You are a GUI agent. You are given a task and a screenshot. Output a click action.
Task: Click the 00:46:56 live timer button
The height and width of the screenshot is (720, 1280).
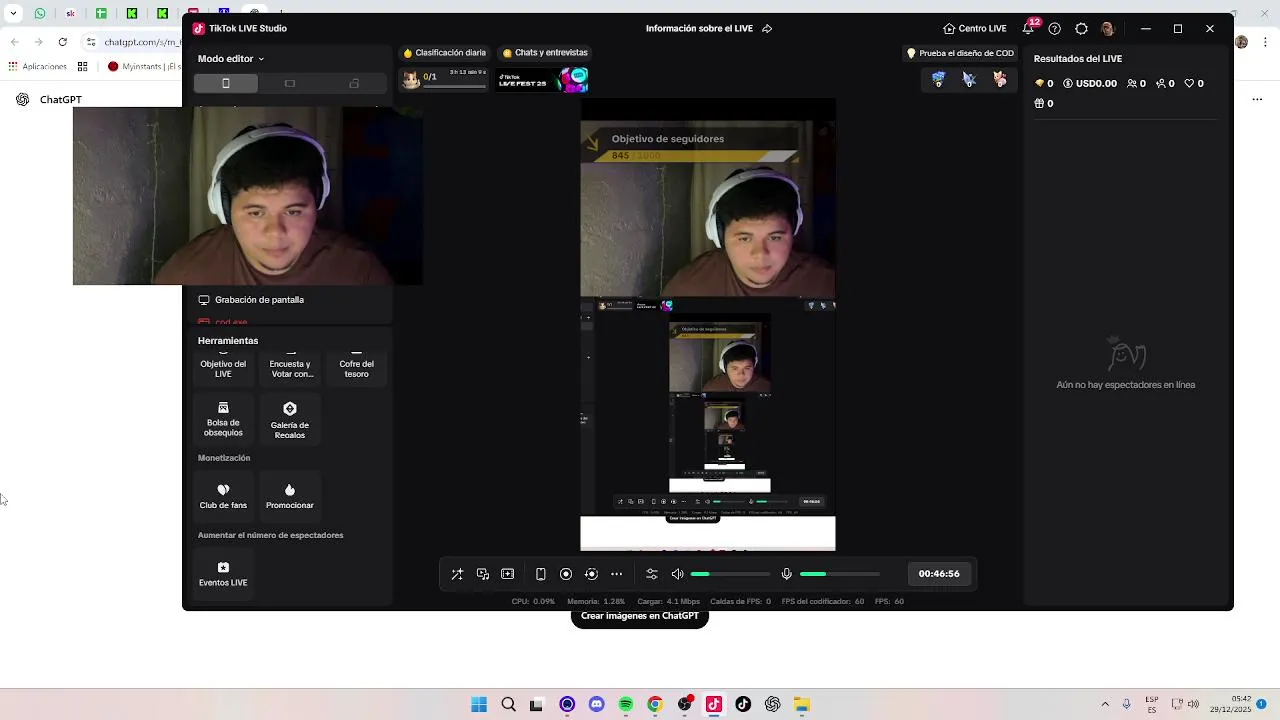(x=939, y=574)
